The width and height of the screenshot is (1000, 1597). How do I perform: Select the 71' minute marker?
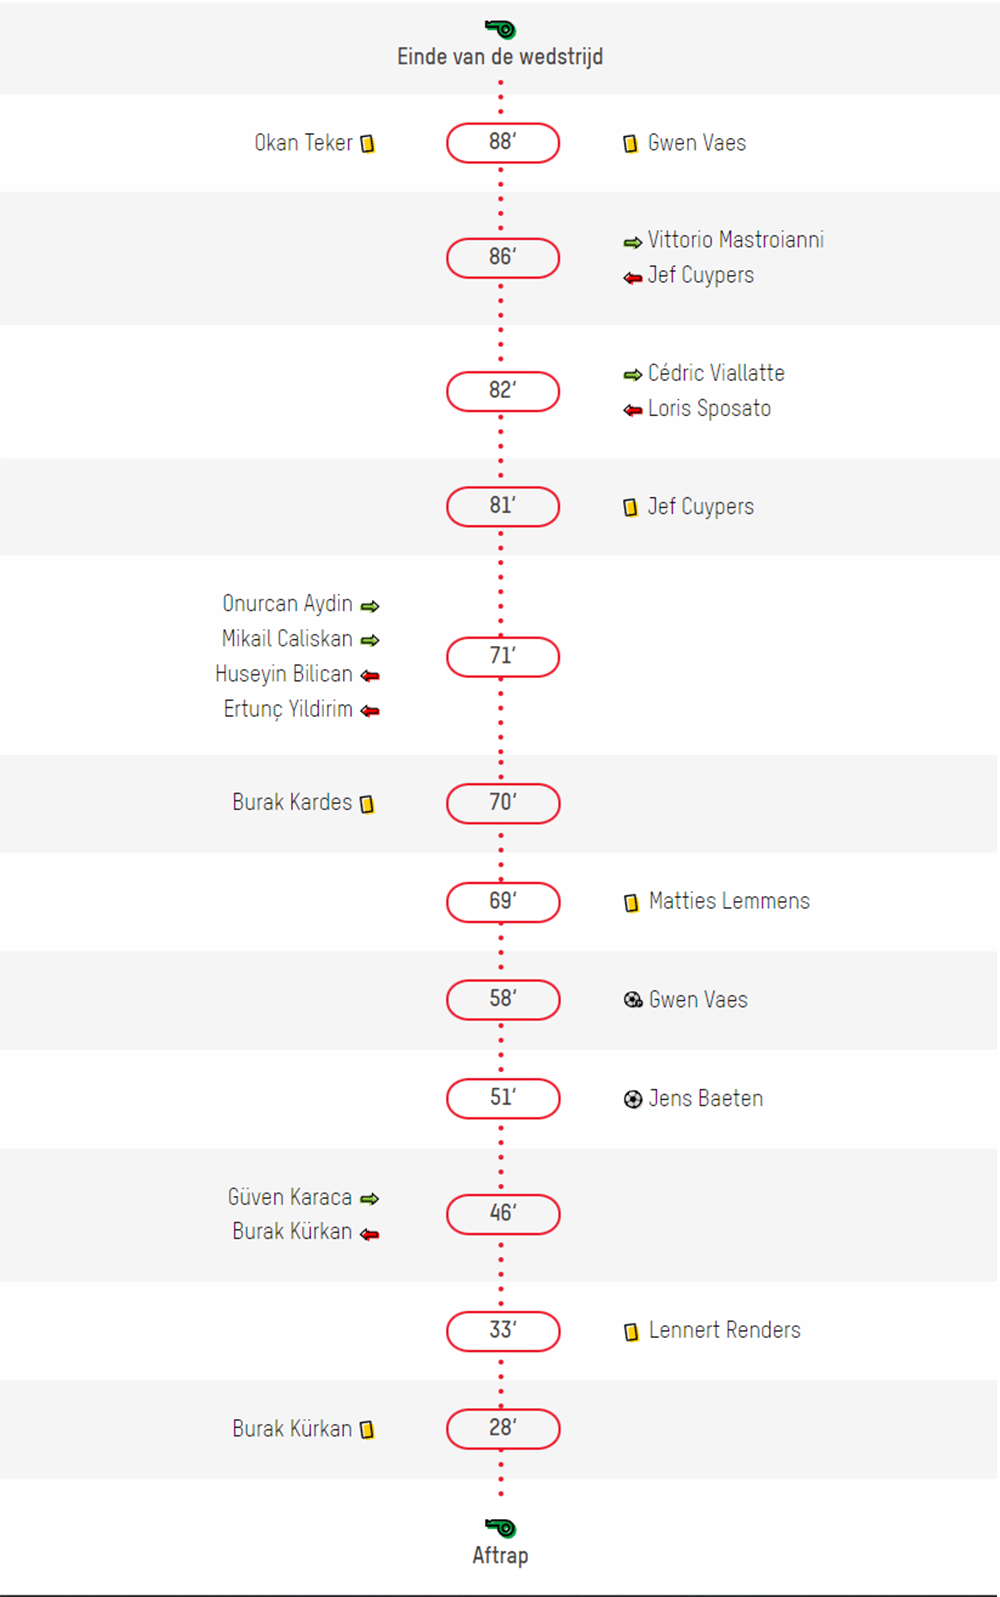[x=503, y=657]
